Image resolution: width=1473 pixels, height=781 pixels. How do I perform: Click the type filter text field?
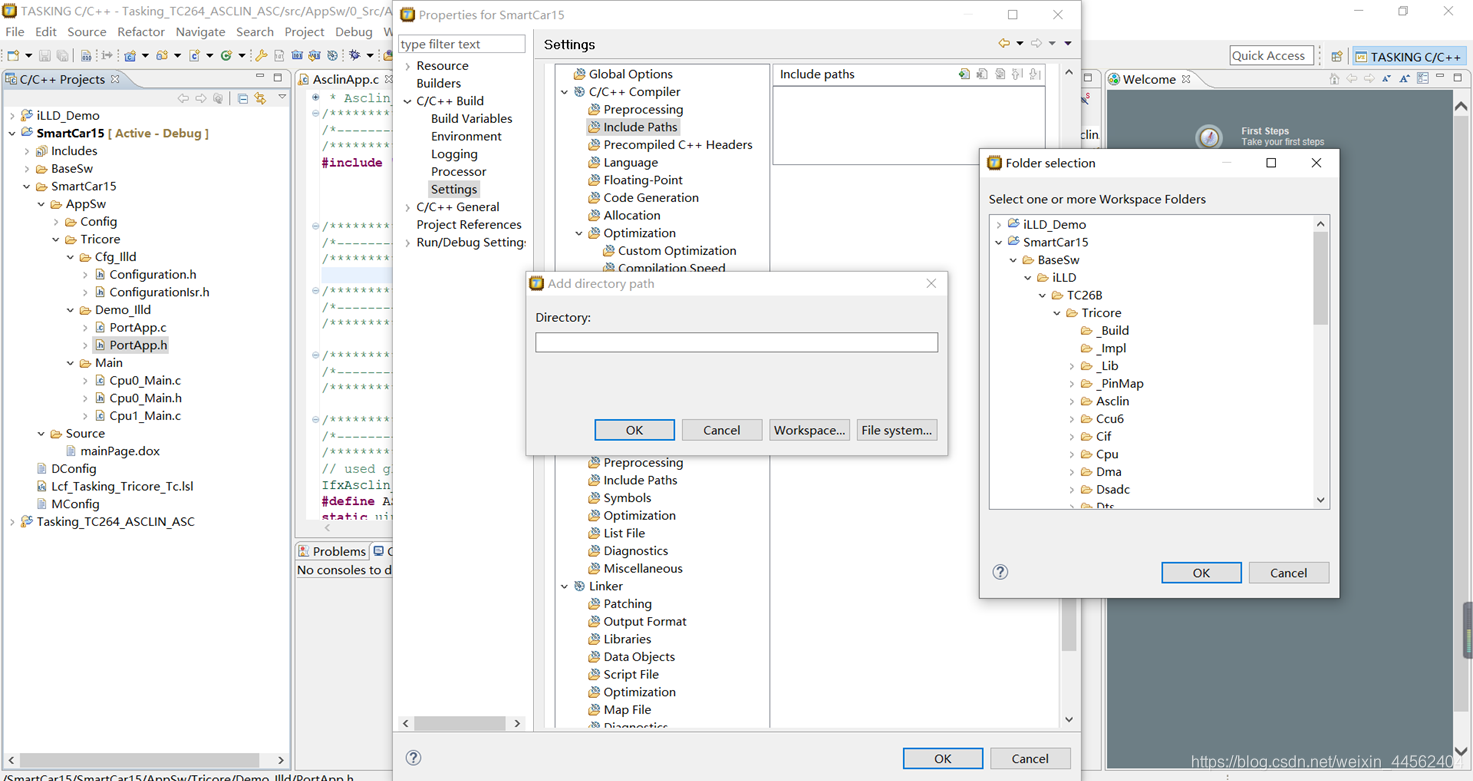click(x=461, y=44)
